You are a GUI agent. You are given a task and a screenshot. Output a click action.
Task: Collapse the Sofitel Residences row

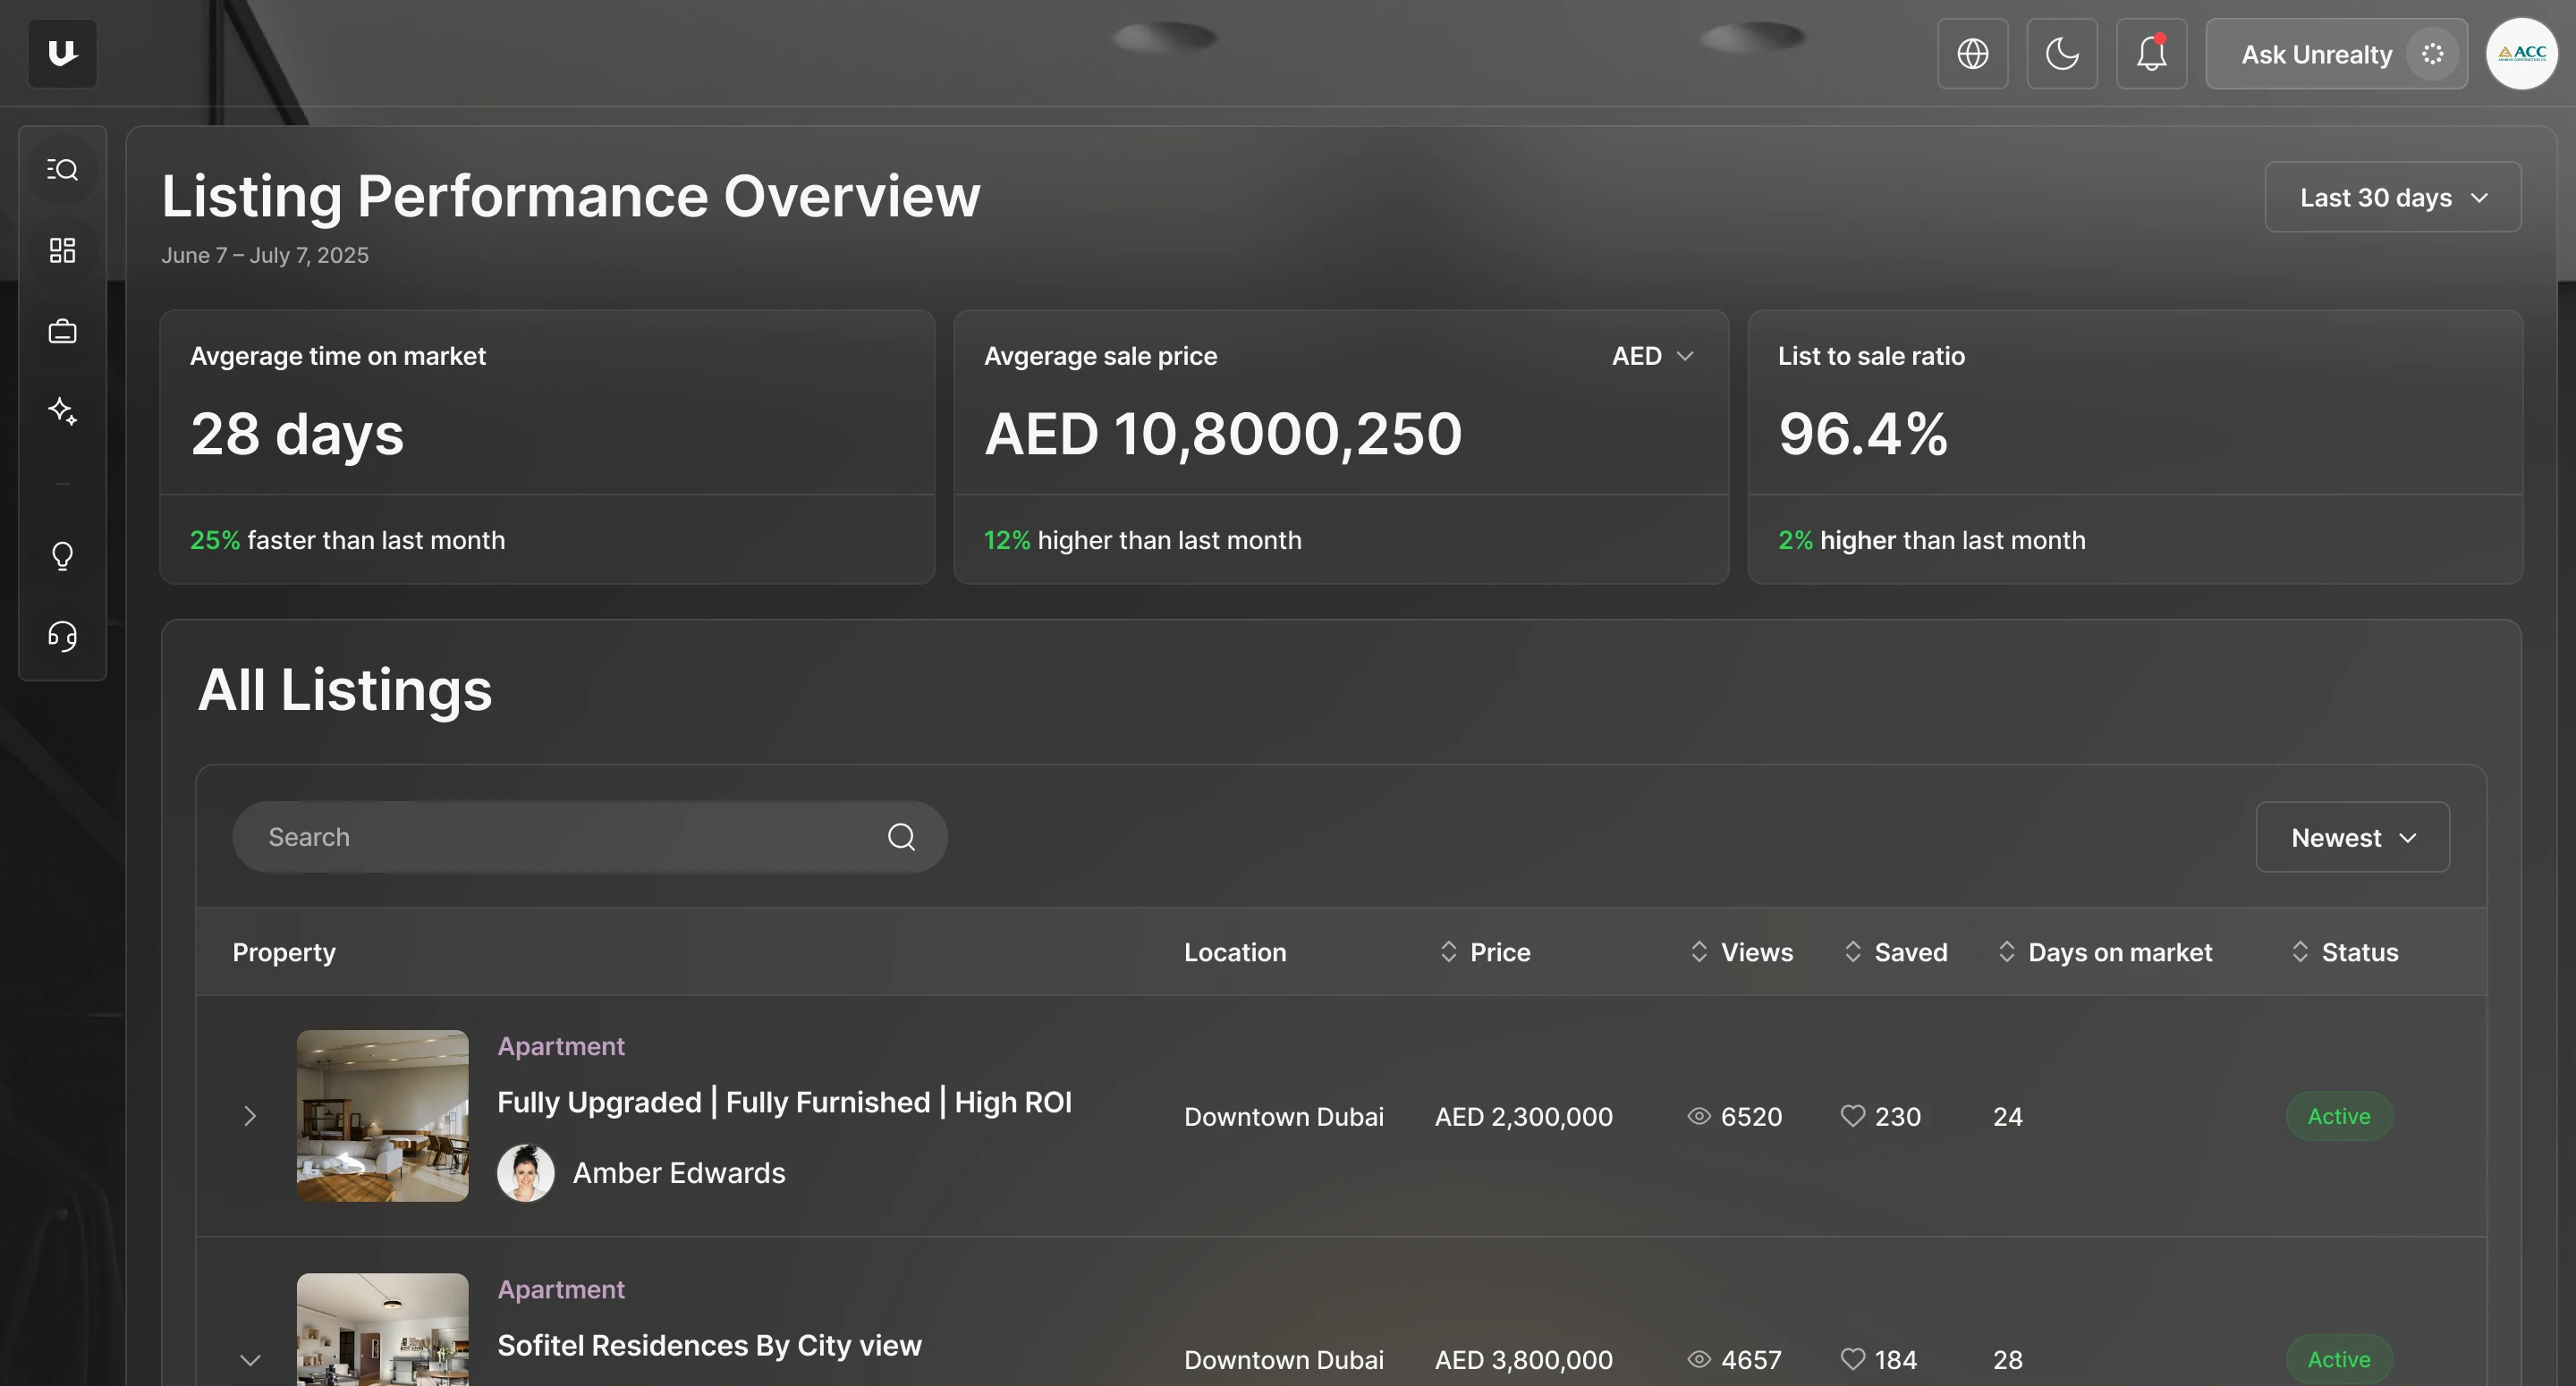[250, 1360]
